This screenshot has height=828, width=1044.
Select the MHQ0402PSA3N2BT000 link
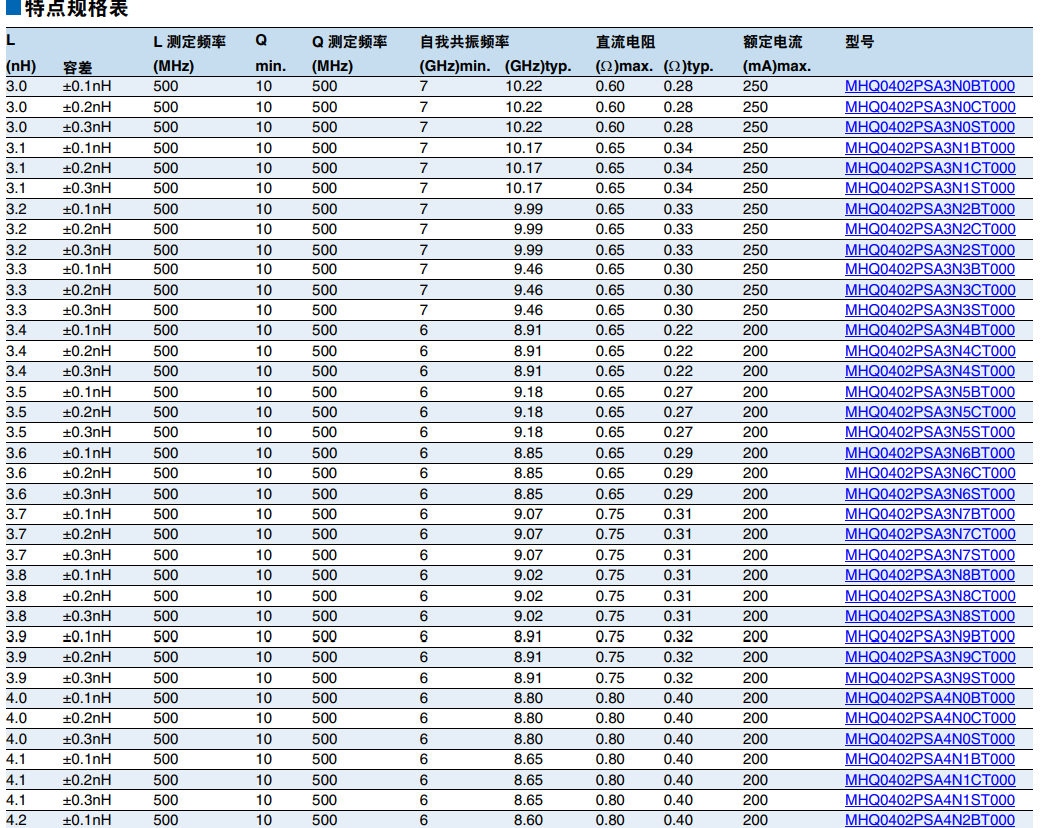pos(929,209)
